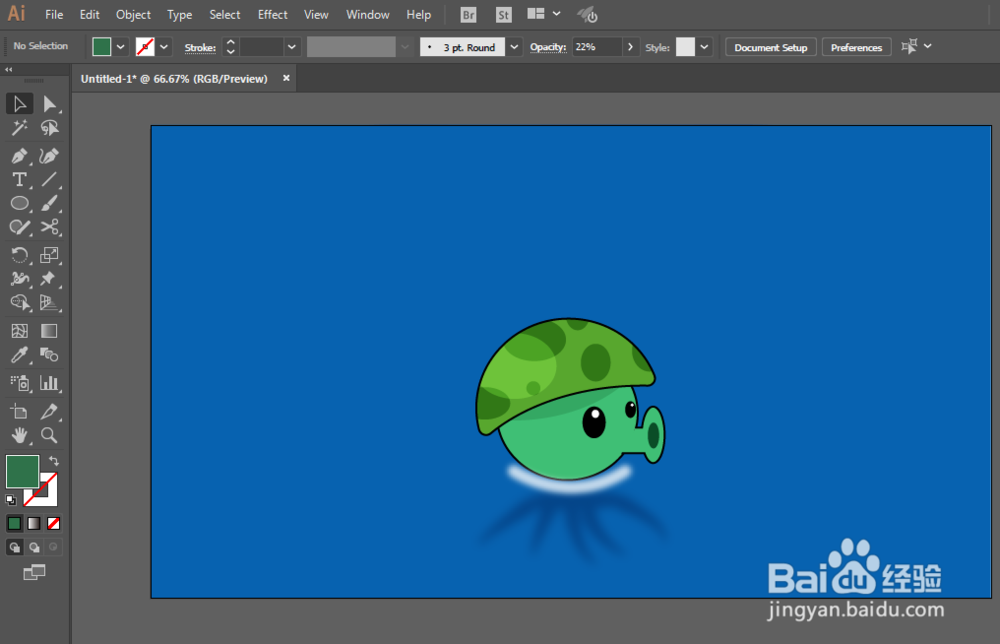Select the Symbol Sprayer tool
Image resolution: width=1000 pixels, height=644 pixels.
(x=20, y=383)
